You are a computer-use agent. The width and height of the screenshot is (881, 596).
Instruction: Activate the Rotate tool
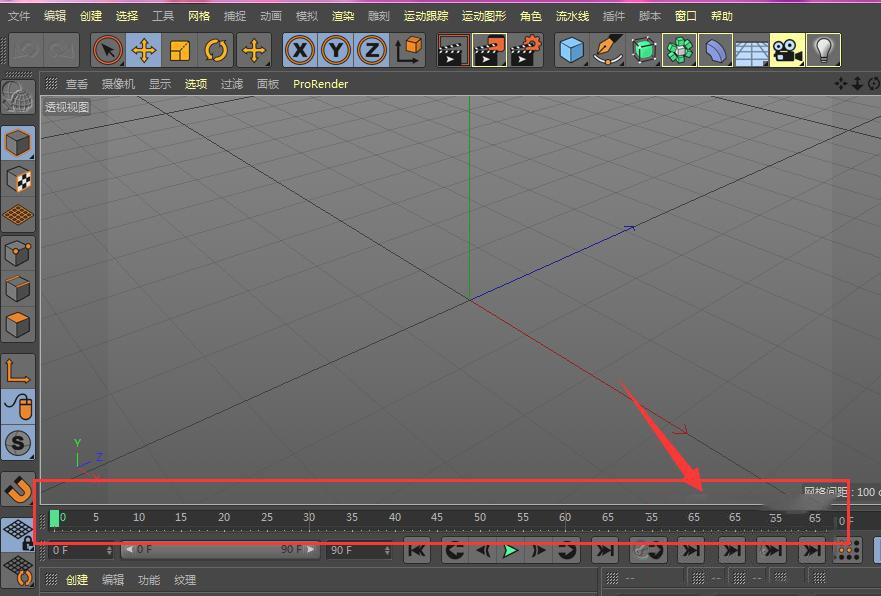pyautogui.click(x=216, y=51)
